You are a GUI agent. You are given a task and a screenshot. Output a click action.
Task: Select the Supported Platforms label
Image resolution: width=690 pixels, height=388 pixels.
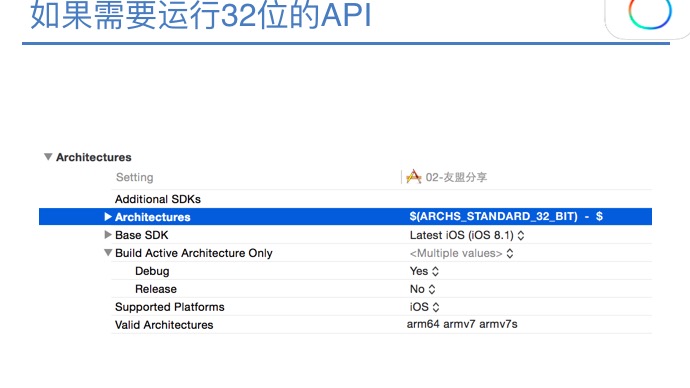point(170,307)
